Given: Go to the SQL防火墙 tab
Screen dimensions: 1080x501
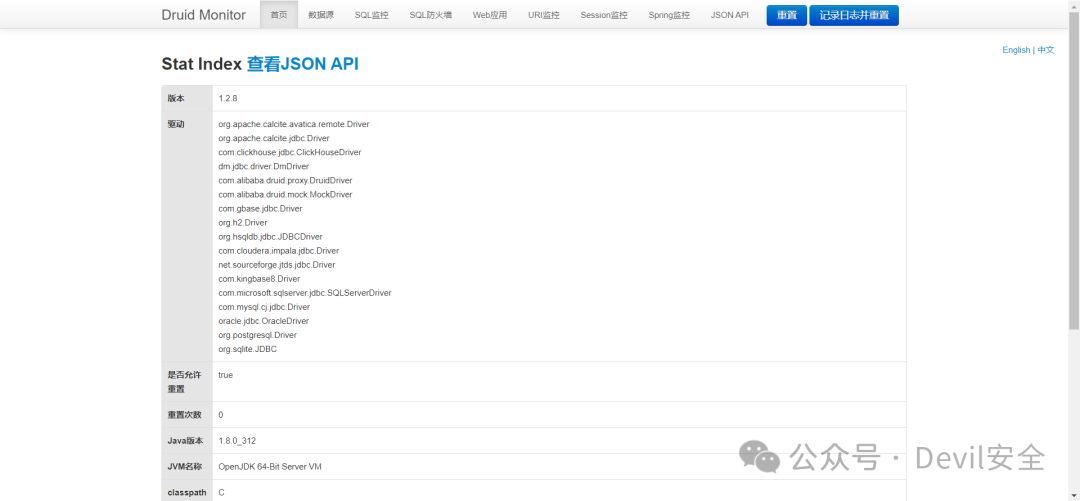Looking at the screenshot, I should click(x=430, y=15).
